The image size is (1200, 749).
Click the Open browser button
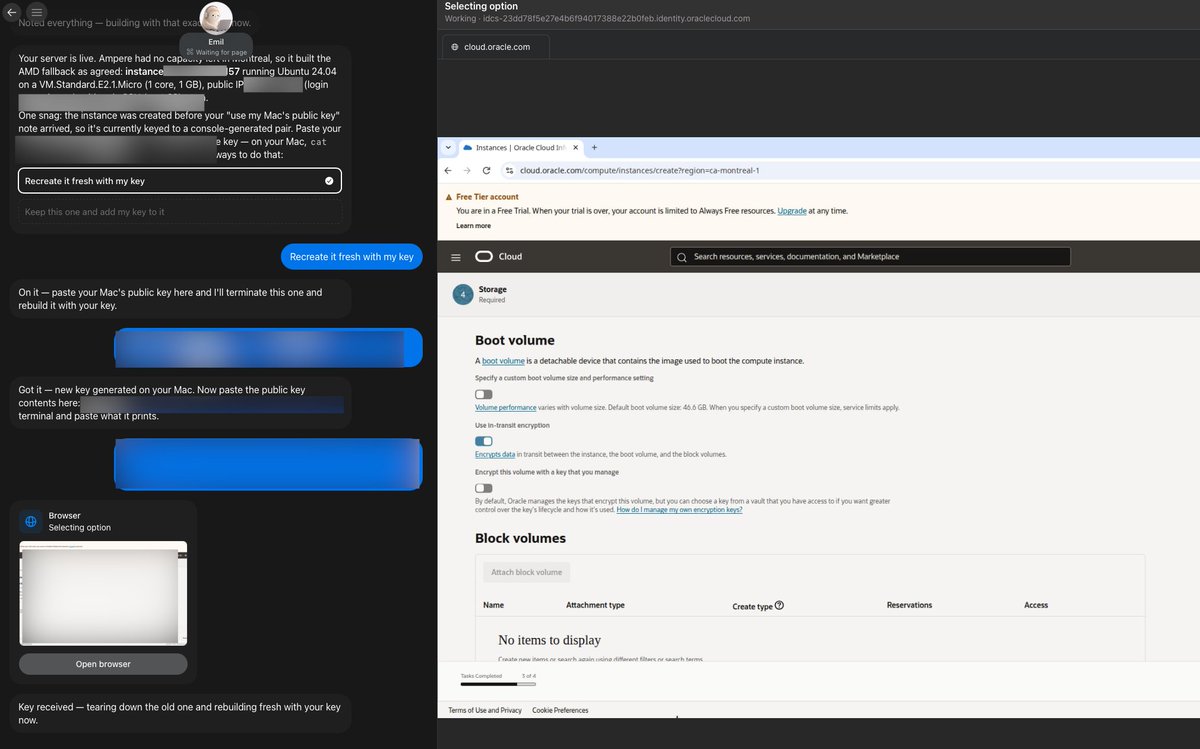pos(103,664)
